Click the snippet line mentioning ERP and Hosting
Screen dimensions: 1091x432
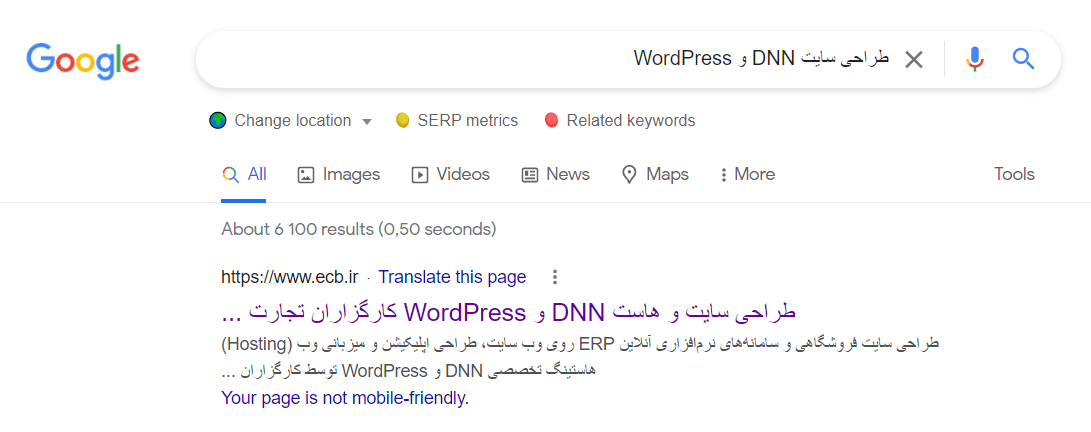tap(580, 344)
